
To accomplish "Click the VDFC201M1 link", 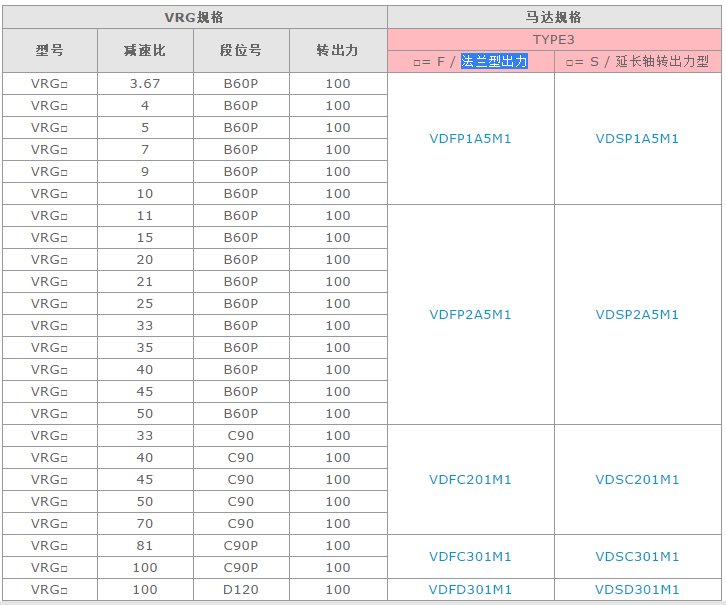I will (x=470, y=479).
